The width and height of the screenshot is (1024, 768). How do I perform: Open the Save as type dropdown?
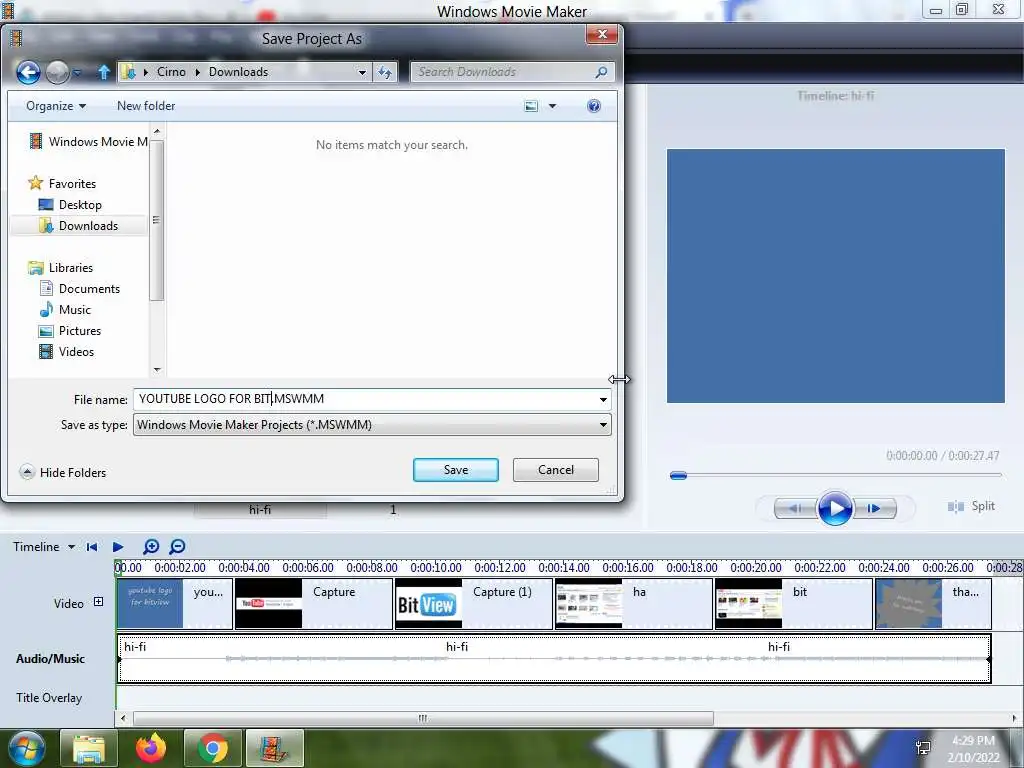pos(372,424)
